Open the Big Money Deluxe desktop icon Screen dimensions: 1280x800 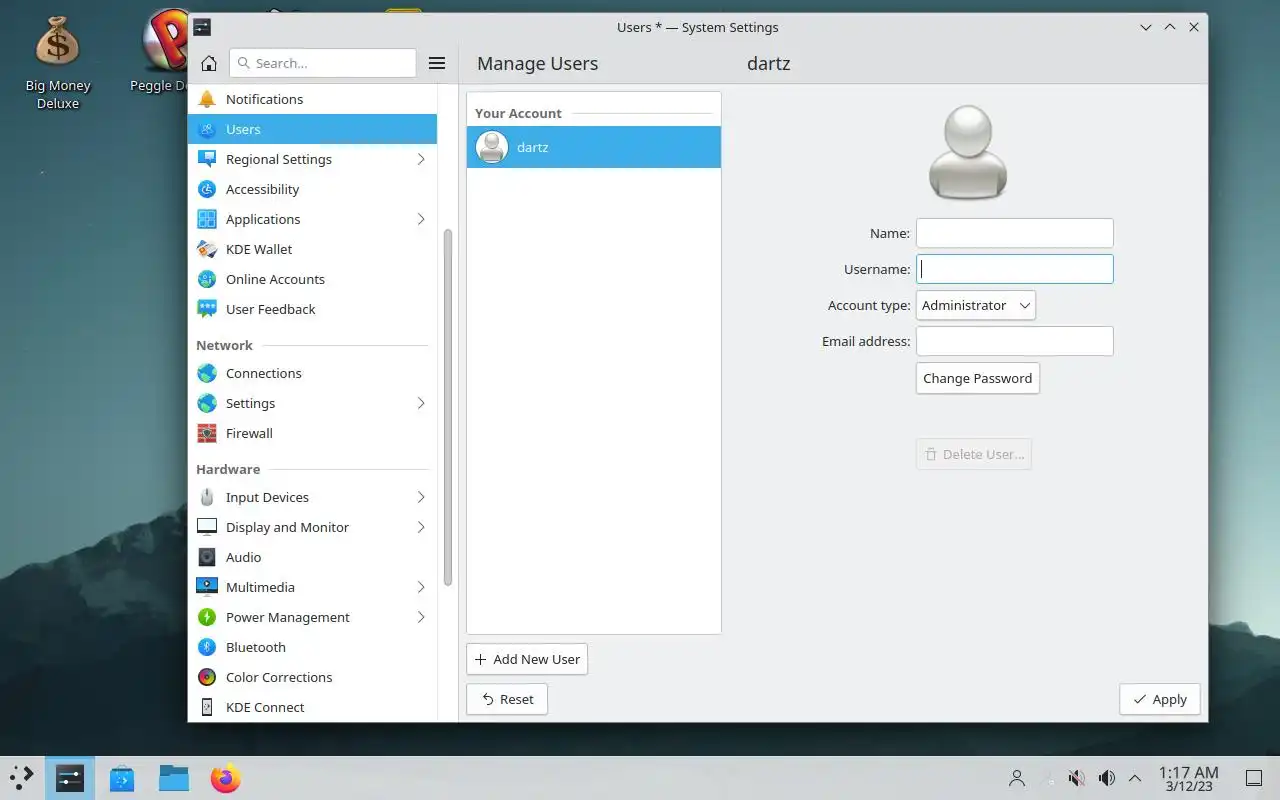click(58, 62)
